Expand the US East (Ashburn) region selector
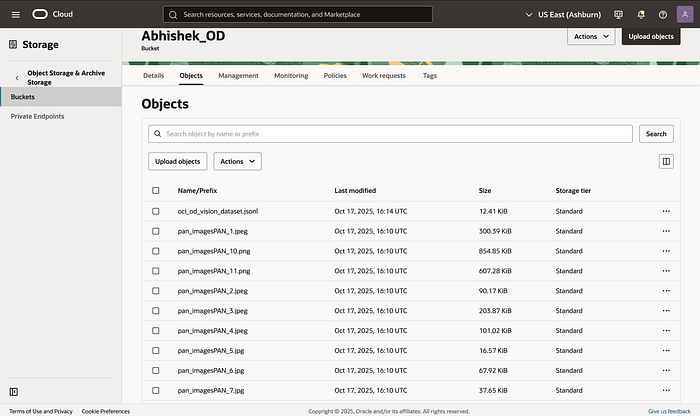The image size is (700, 416). [563, 15]
